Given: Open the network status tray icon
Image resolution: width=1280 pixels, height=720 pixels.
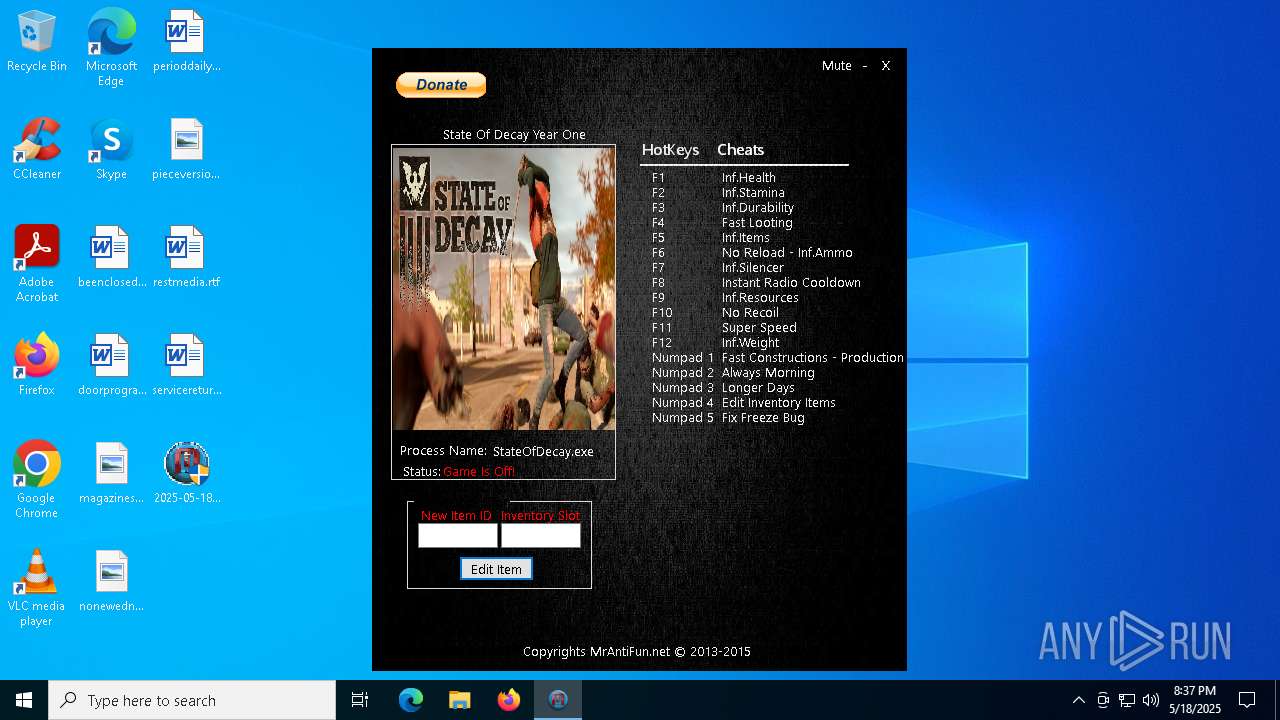Looking at the screenshot, I should [1126, 700].
